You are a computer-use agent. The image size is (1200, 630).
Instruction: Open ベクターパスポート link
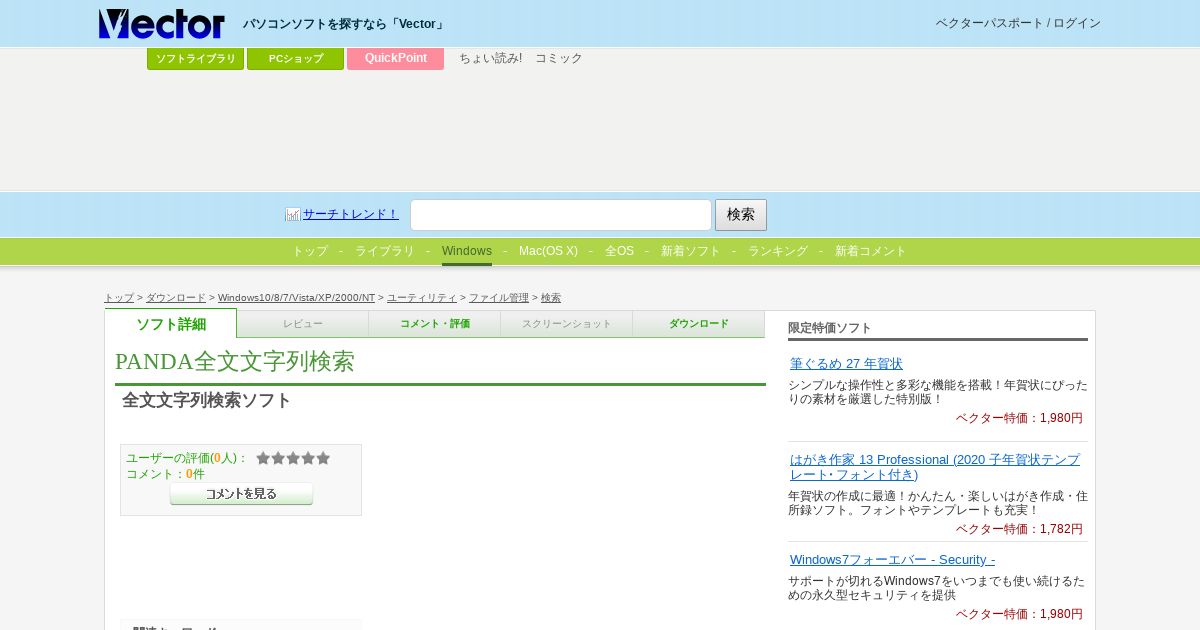(x=989, y=23)
